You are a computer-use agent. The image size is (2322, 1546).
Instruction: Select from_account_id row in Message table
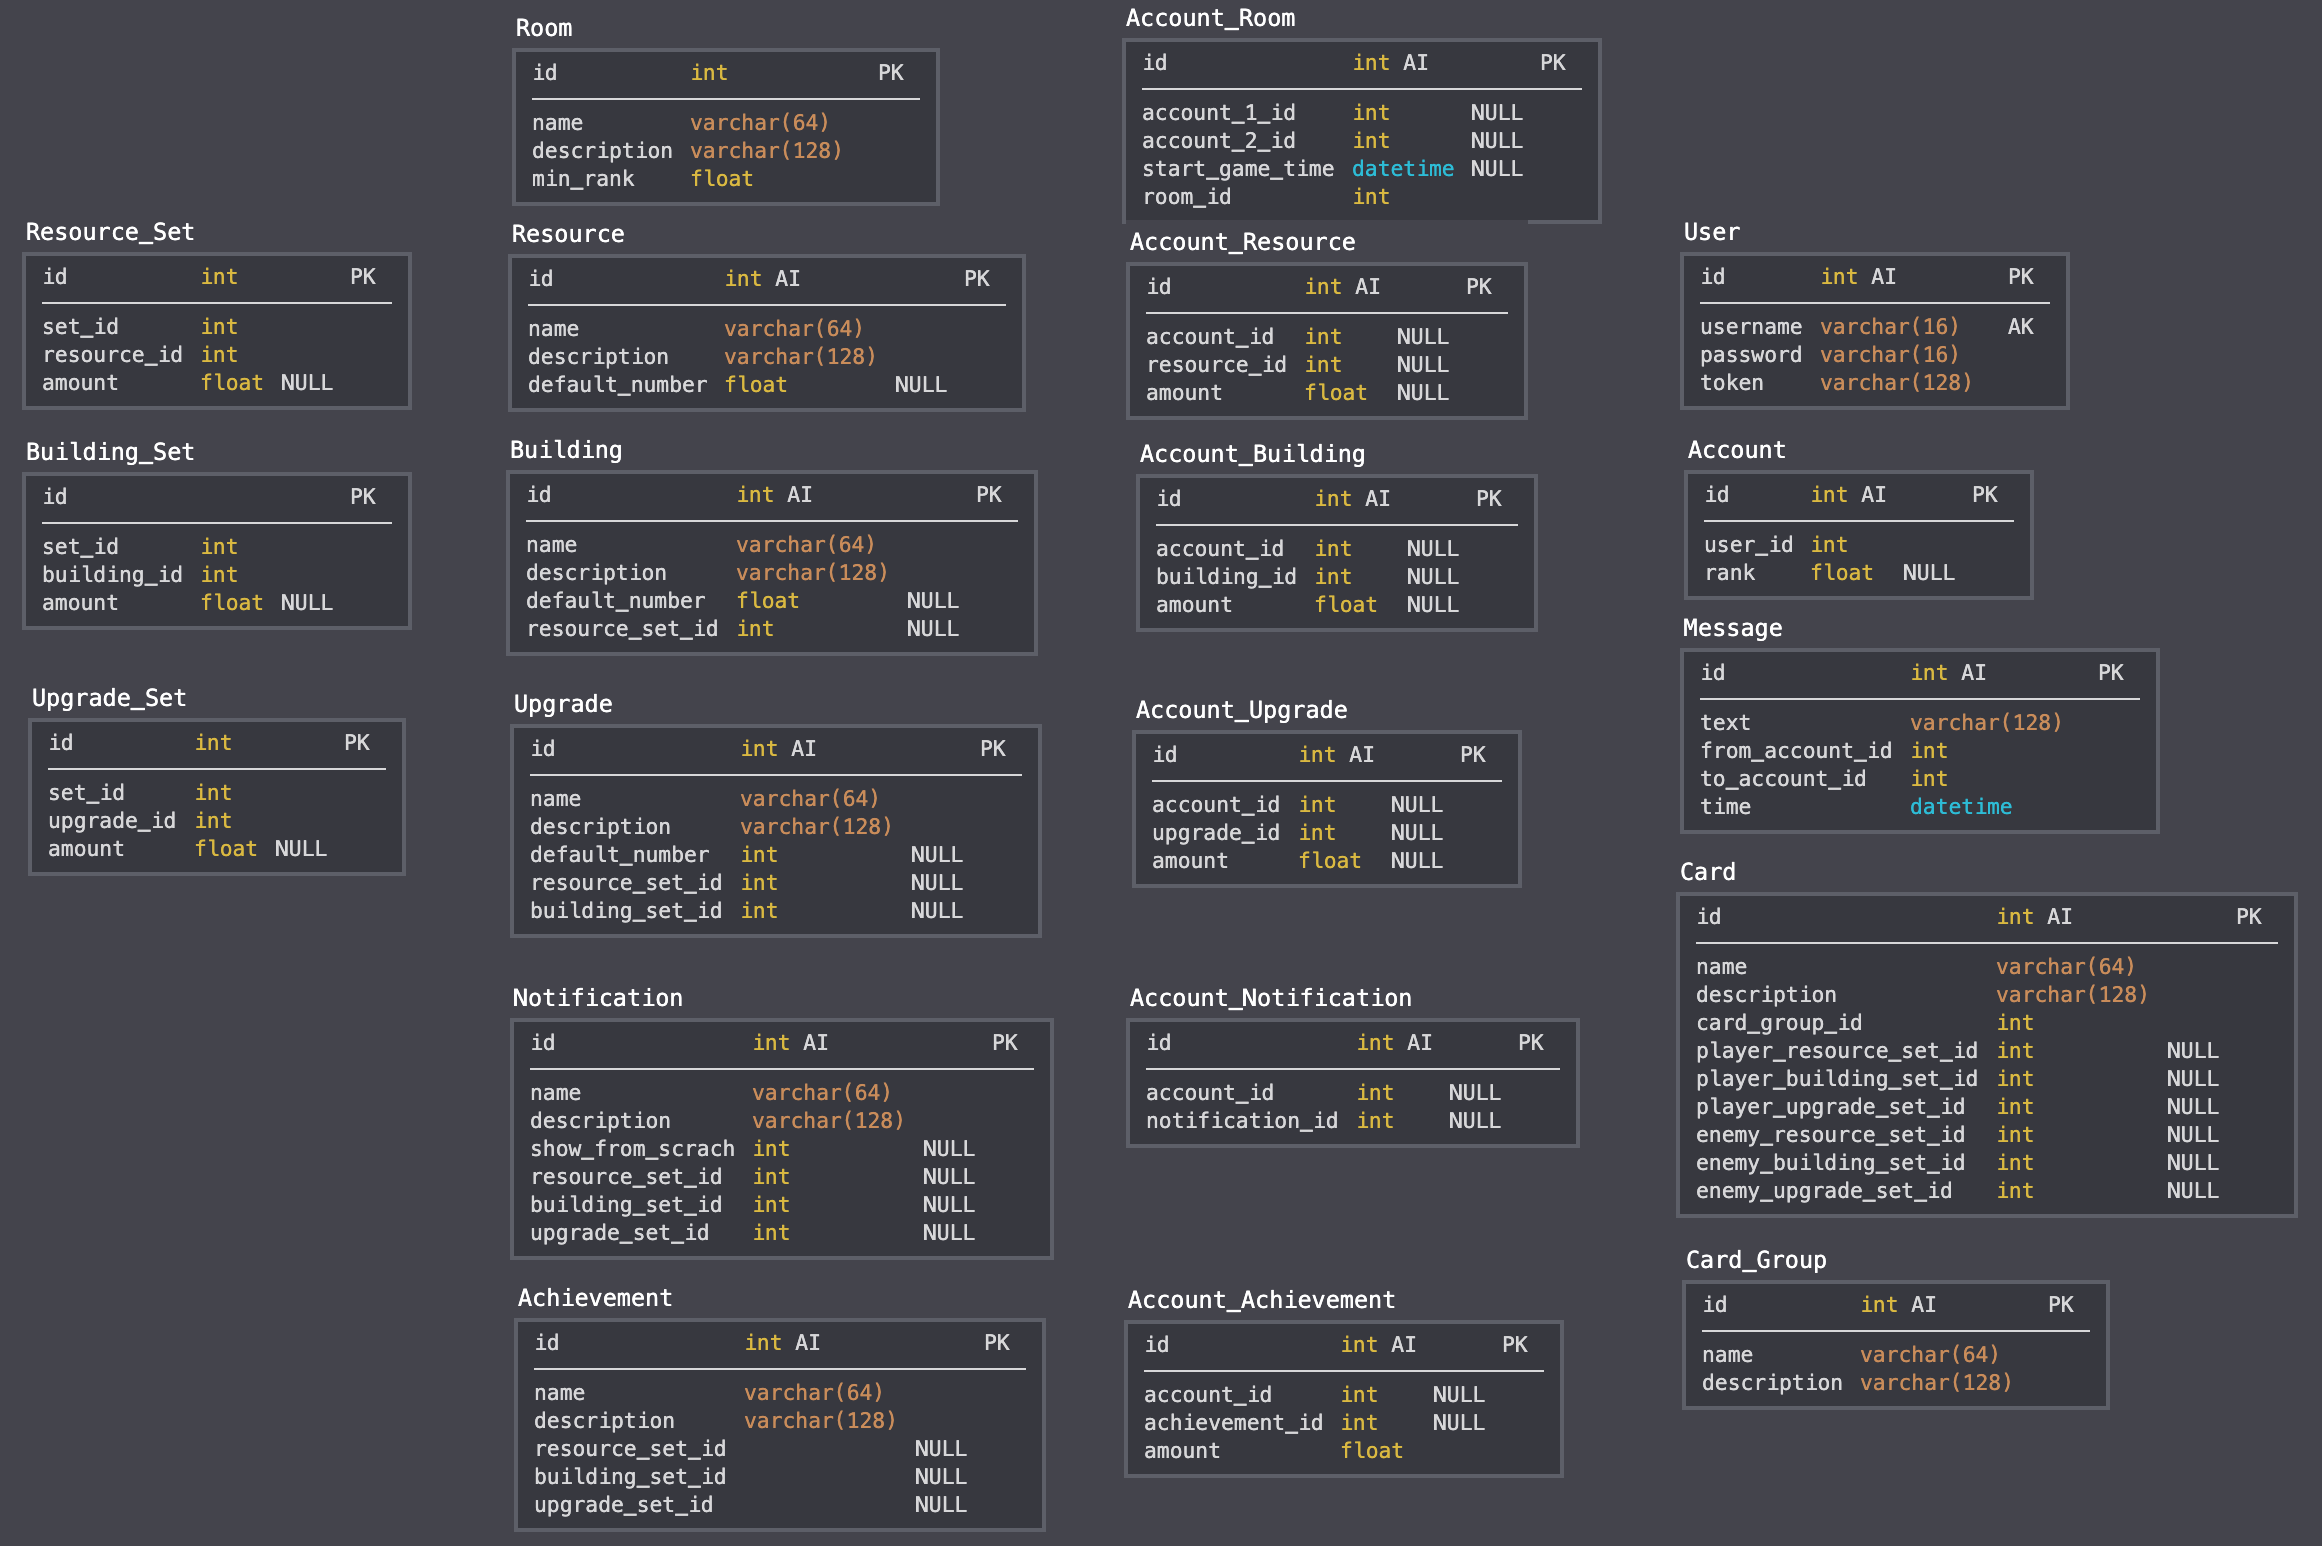tap(1795, 751)
